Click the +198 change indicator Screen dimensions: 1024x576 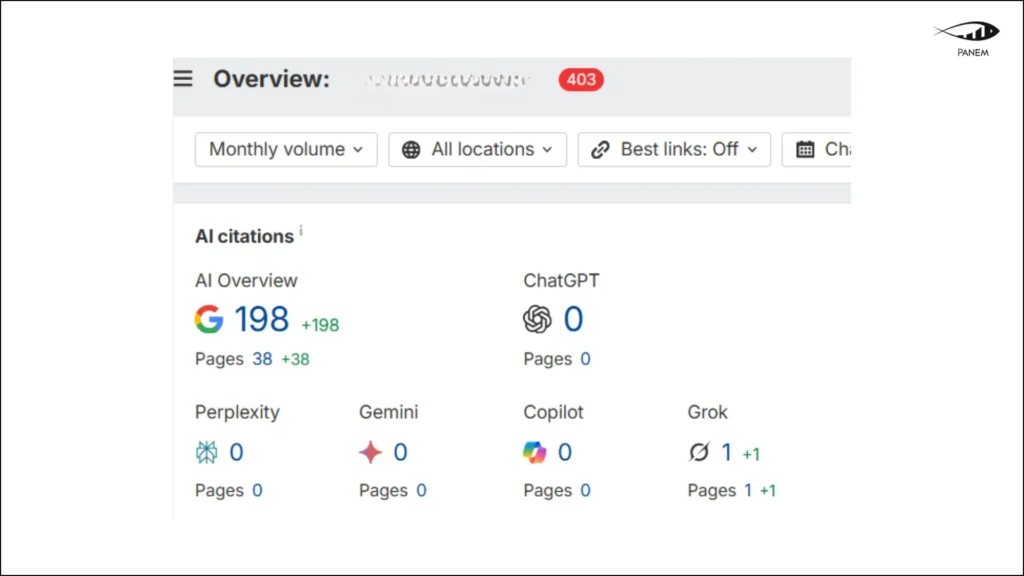click(320, 325)
